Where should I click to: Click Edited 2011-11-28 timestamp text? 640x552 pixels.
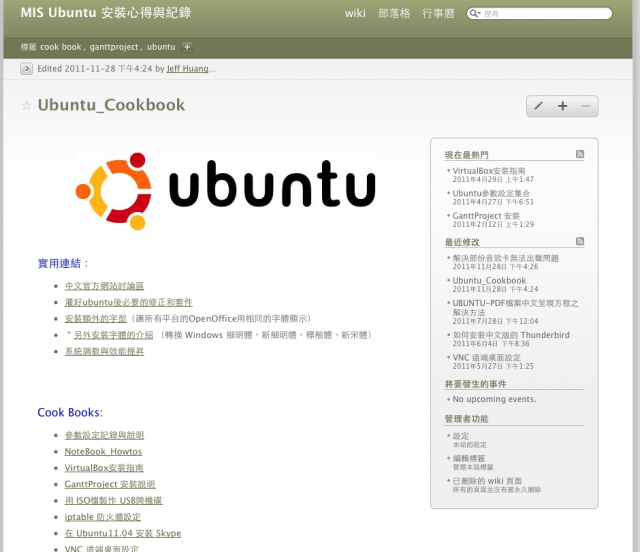95,69
